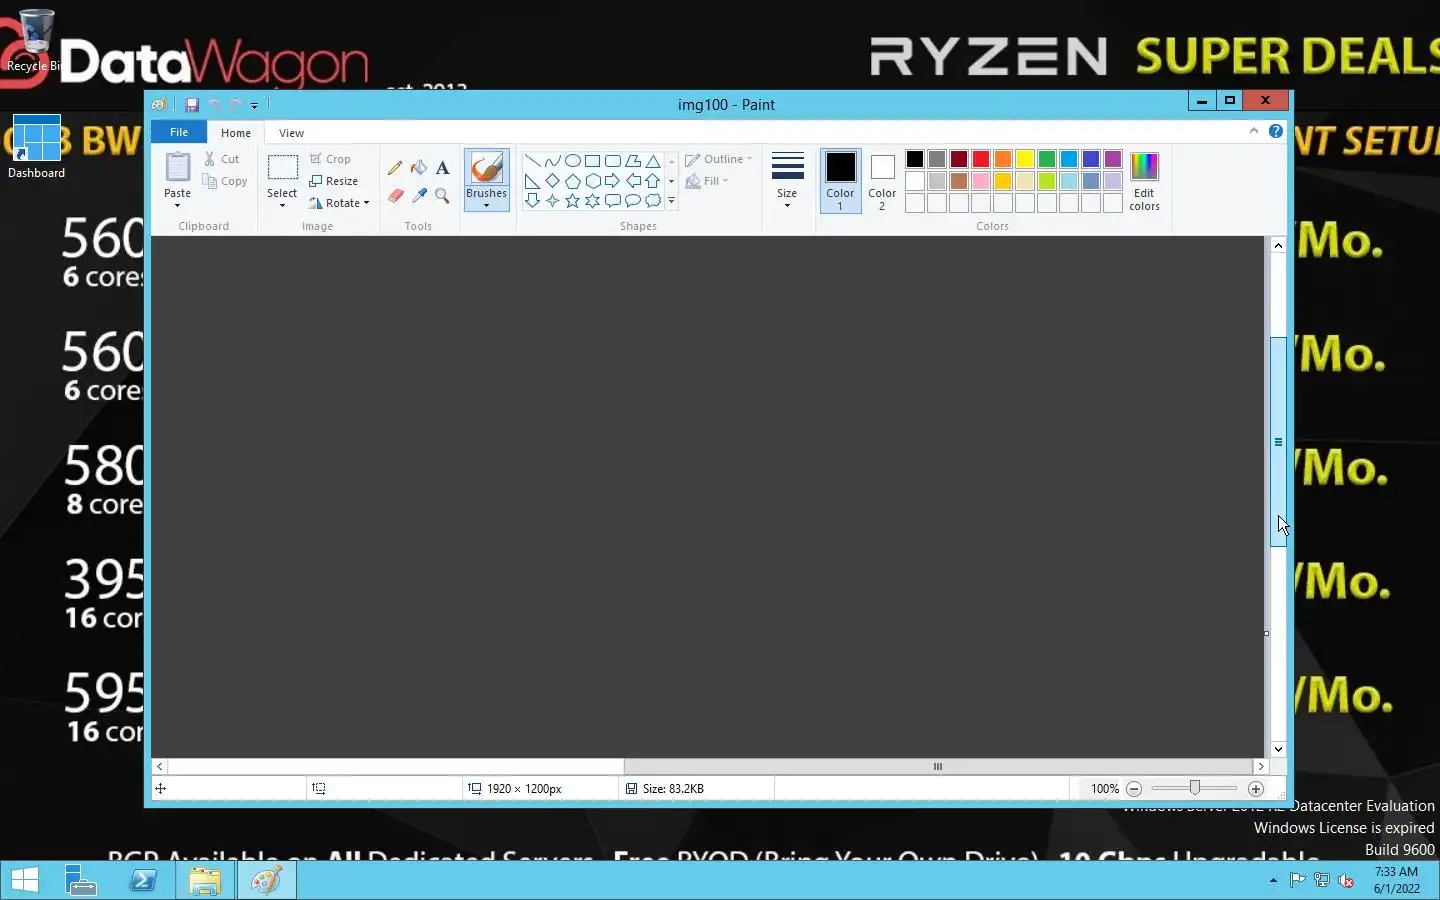Click the Save icon in title bar

[x=192, y=104]
